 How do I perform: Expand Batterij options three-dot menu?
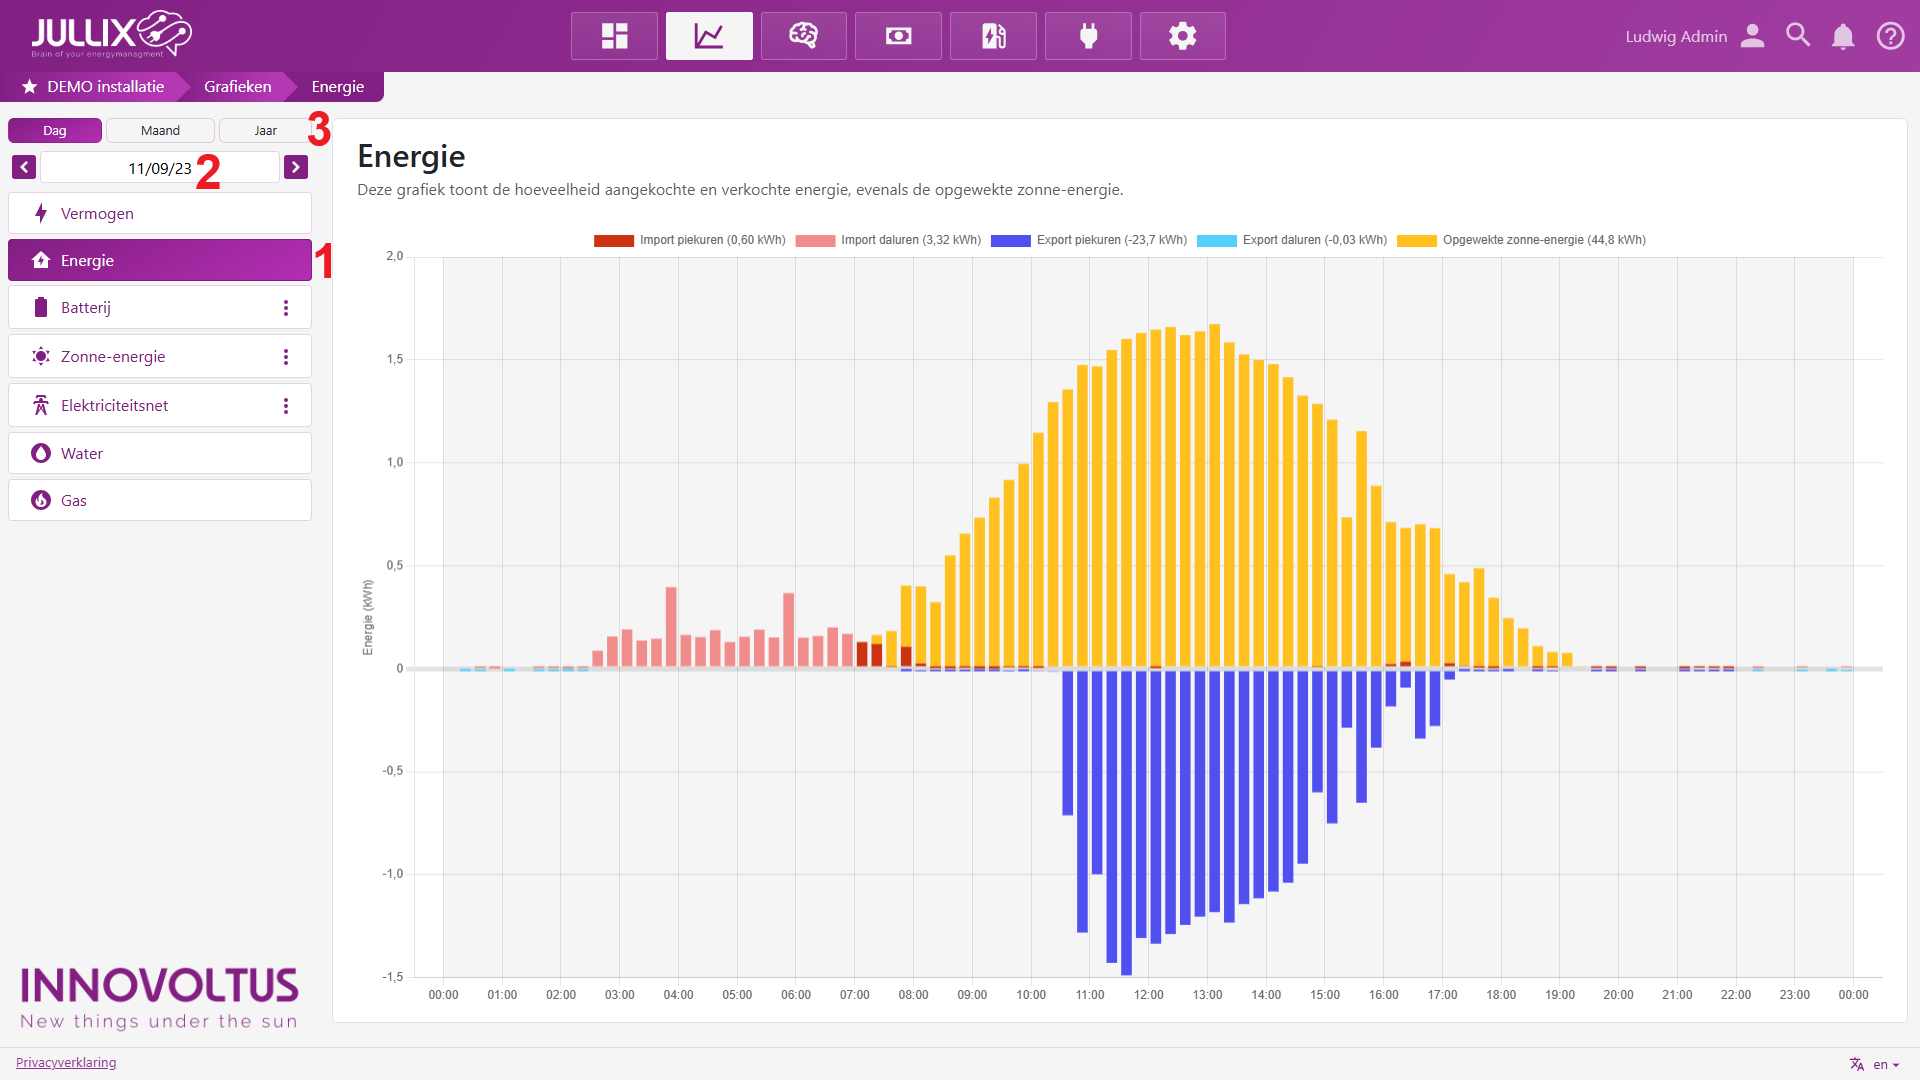click(x=286, y=308)
